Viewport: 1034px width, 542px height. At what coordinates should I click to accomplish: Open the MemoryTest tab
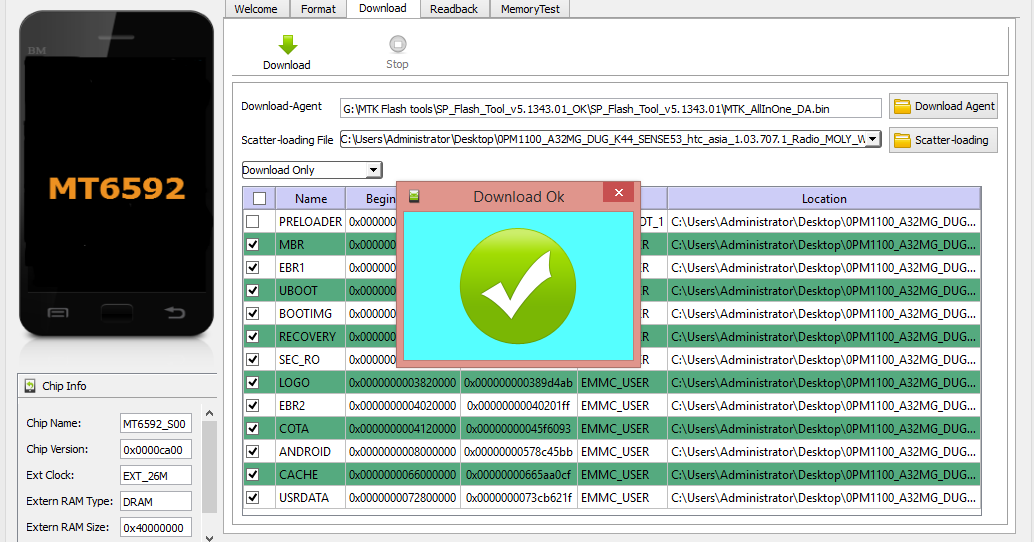pos(530,9)
